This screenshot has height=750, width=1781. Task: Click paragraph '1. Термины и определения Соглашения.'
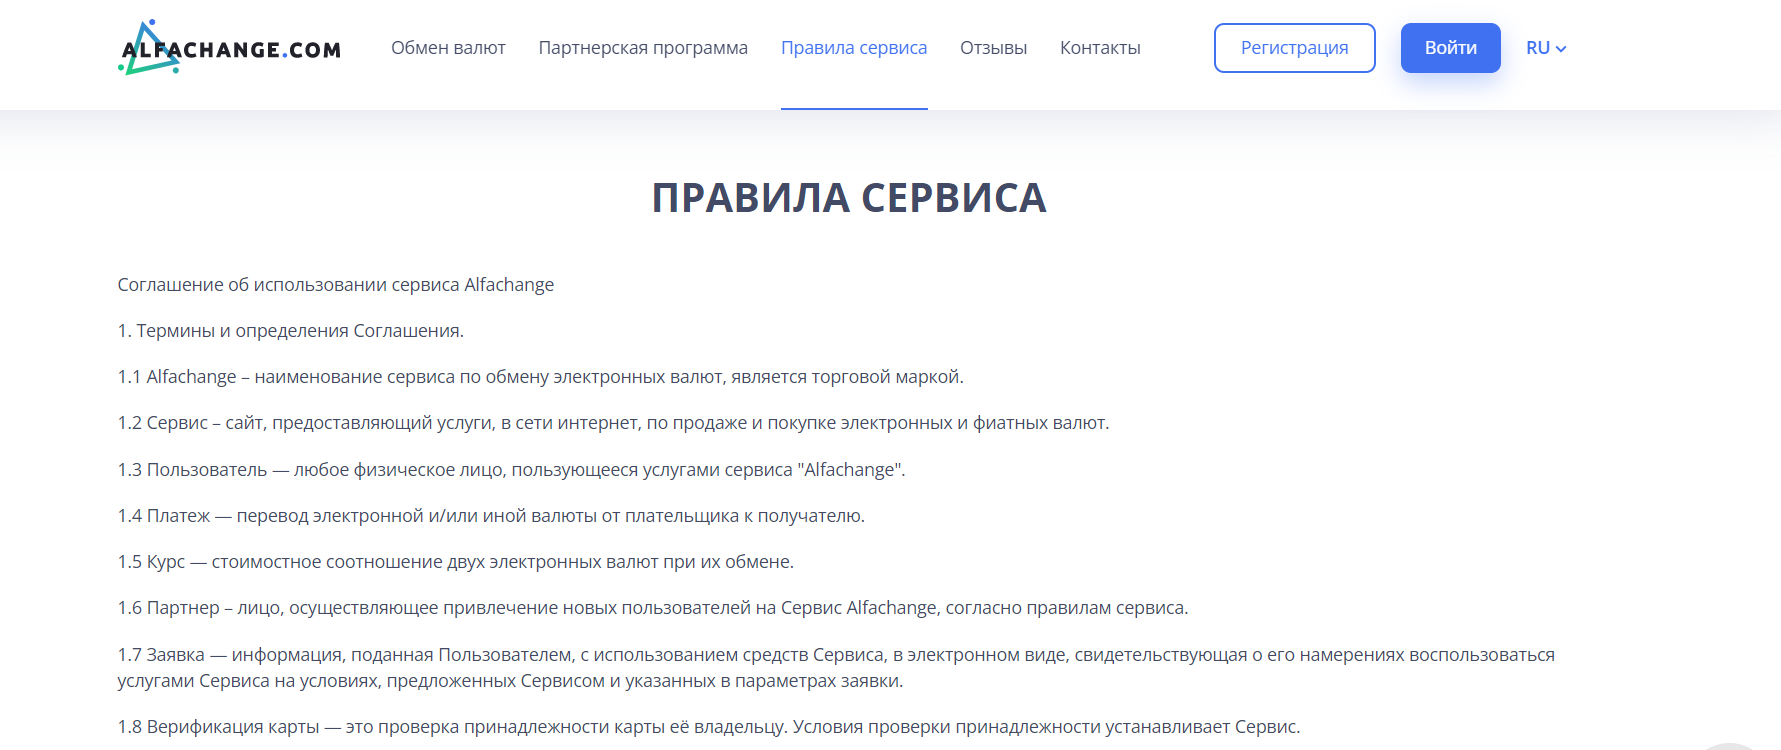click(x=291, y=331)
